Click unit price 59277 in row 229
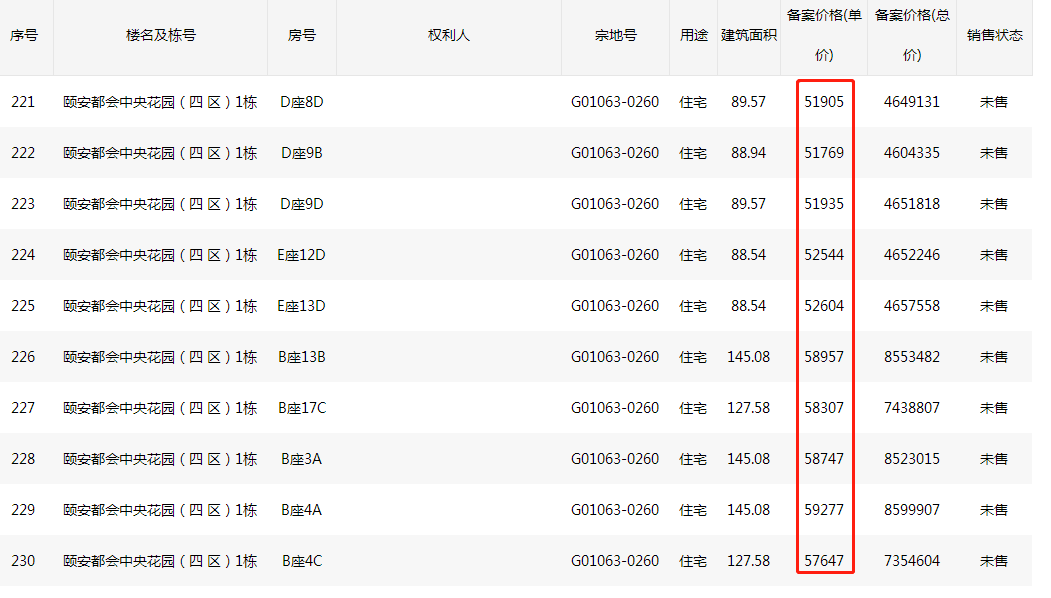The image size is (1051, 598). [824, 510]
